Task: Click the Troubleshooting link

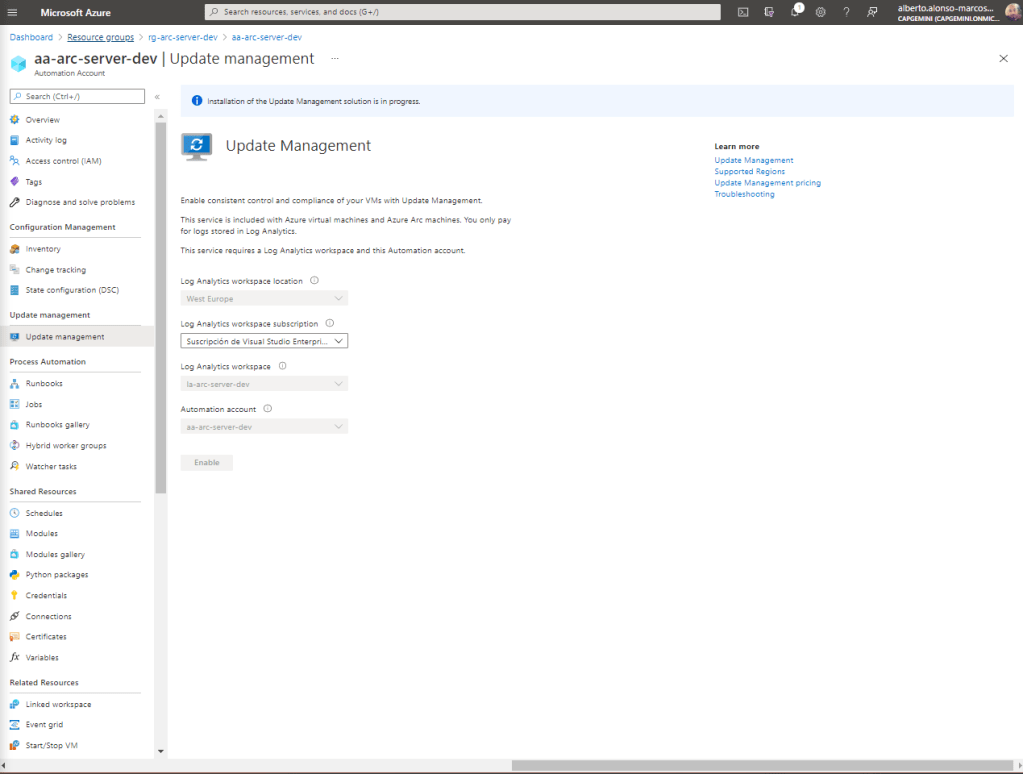Action: [744, 194]
